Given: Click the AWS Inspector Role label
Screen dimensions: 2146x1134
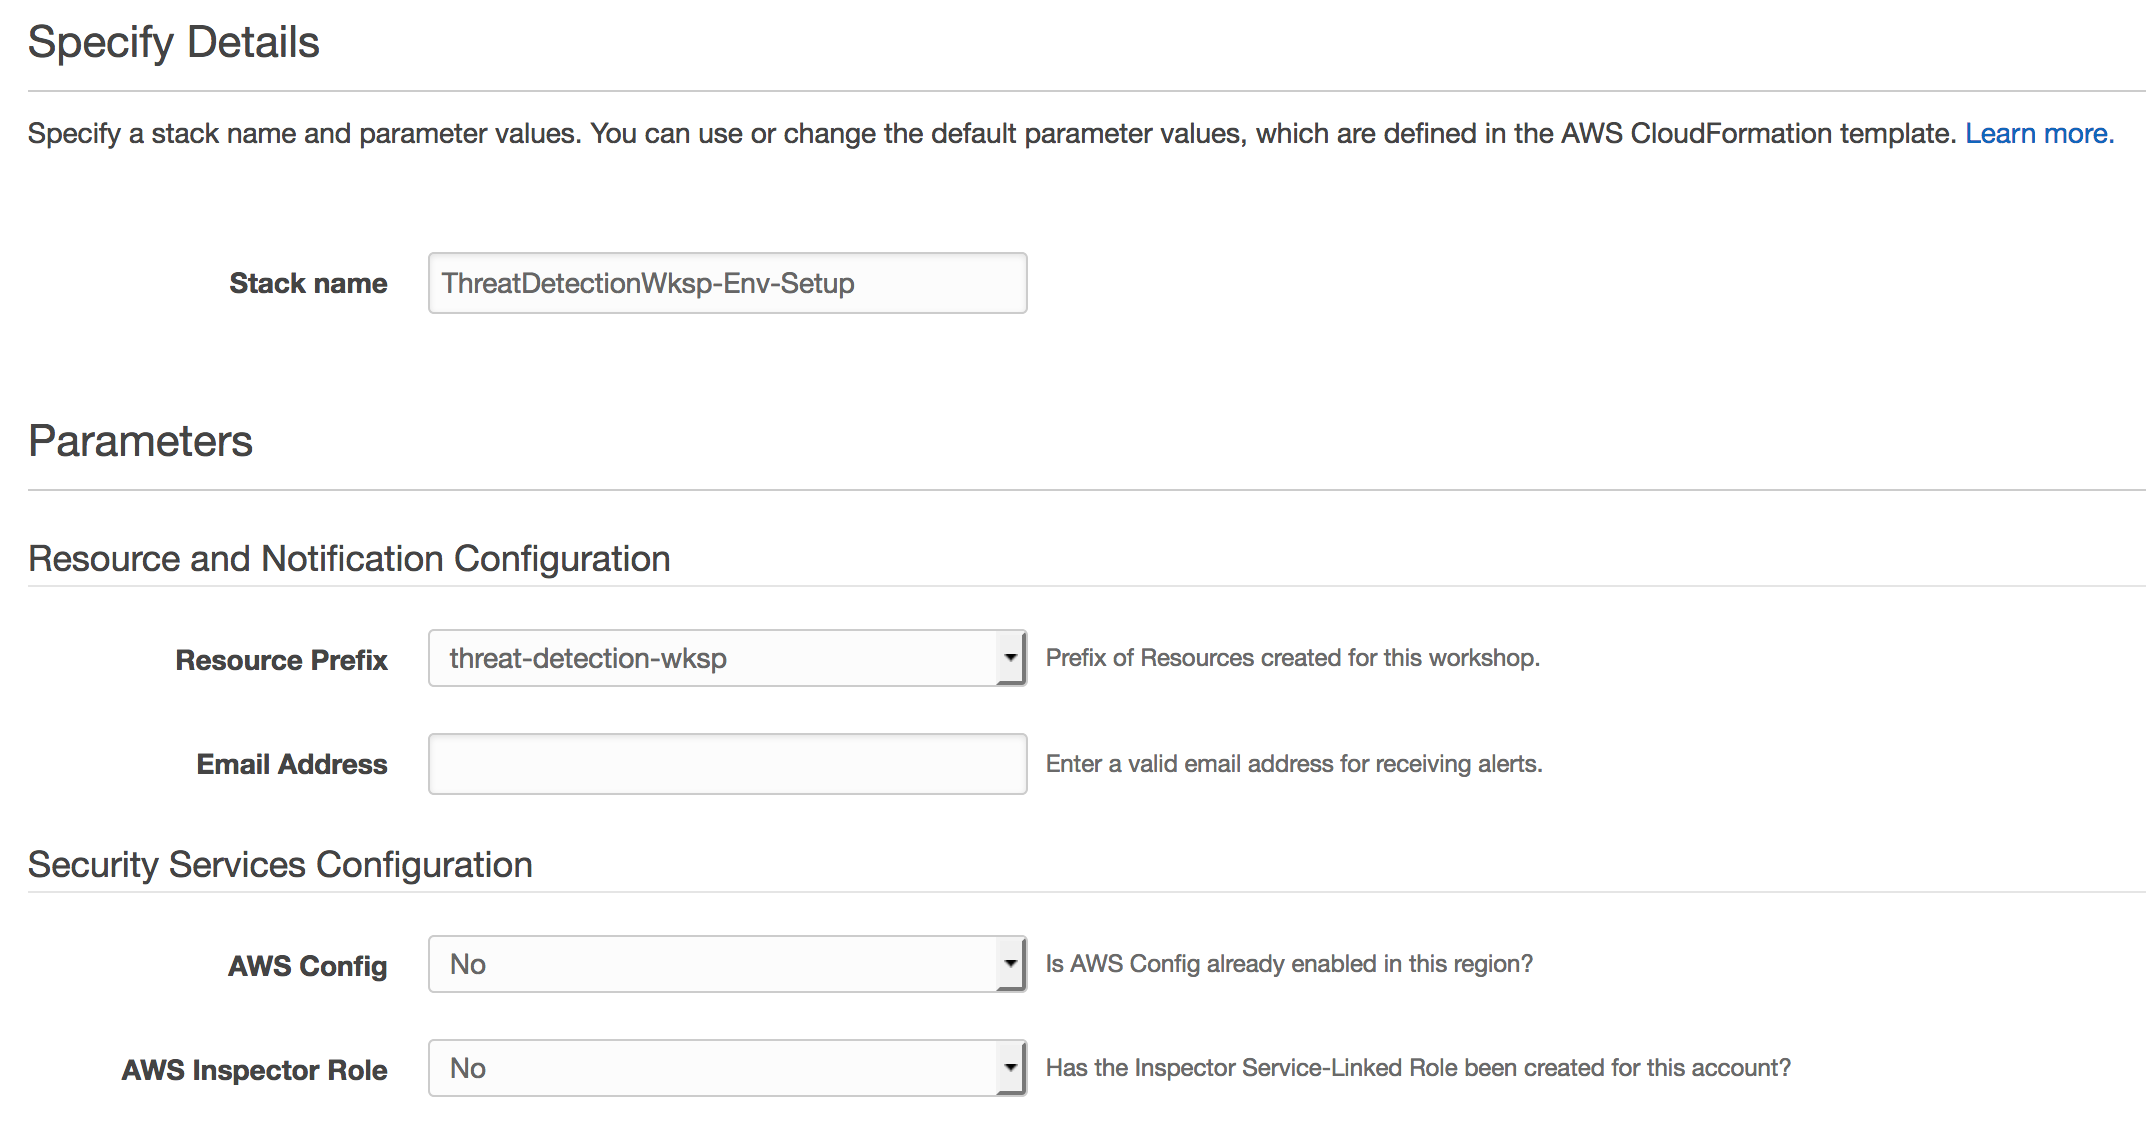Looking at the screenshot, I should pyautogui.click(x=254, y=1070).
